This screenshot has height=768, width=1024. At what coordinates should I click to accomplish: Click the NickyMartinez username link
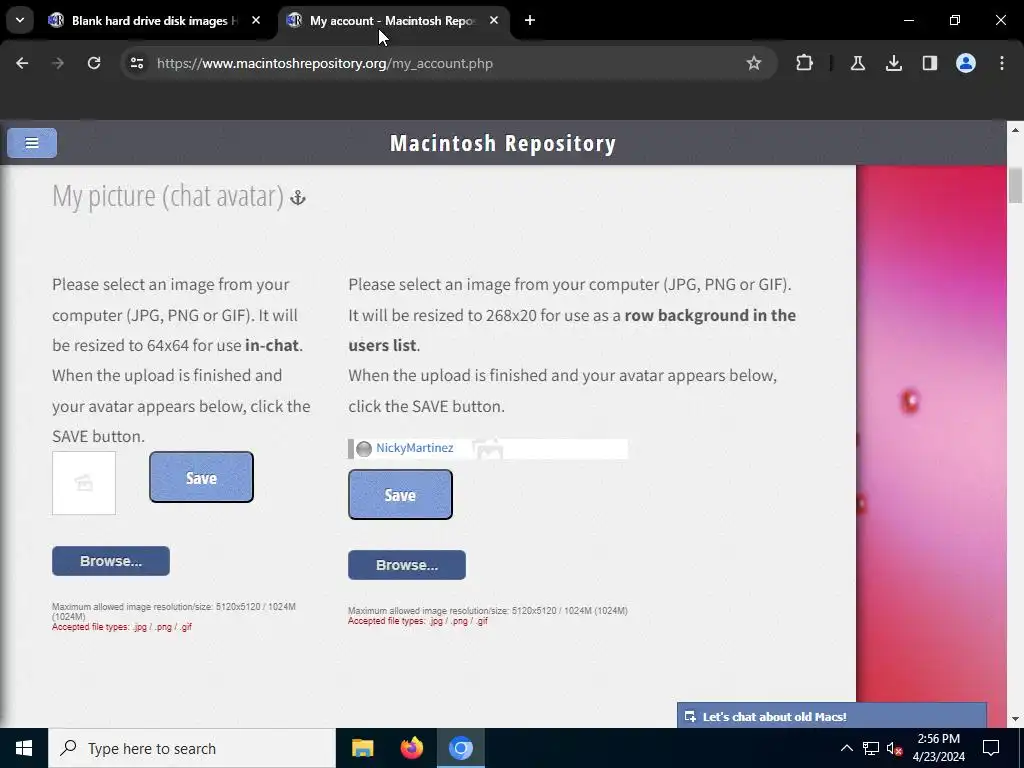[415, 448]
